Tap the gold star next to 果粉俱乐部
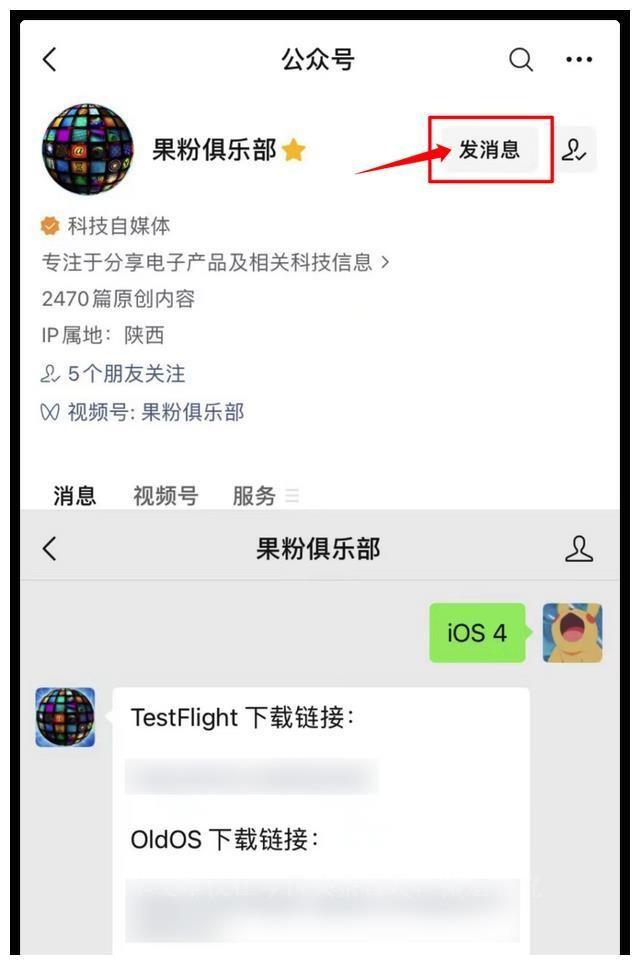This screenshot has width=640, height=965. pyautogui.click(x=294, y=150)
